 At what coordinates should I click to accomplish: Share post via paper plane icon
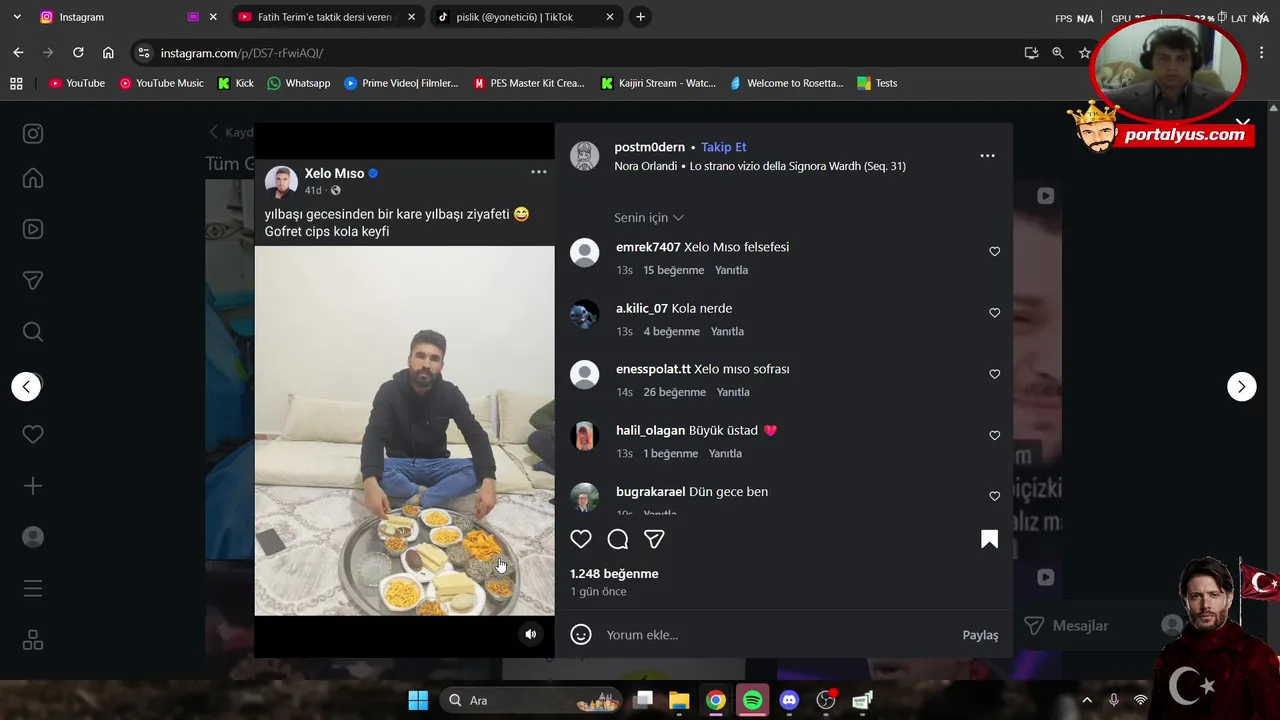click(x=654, y=539)
